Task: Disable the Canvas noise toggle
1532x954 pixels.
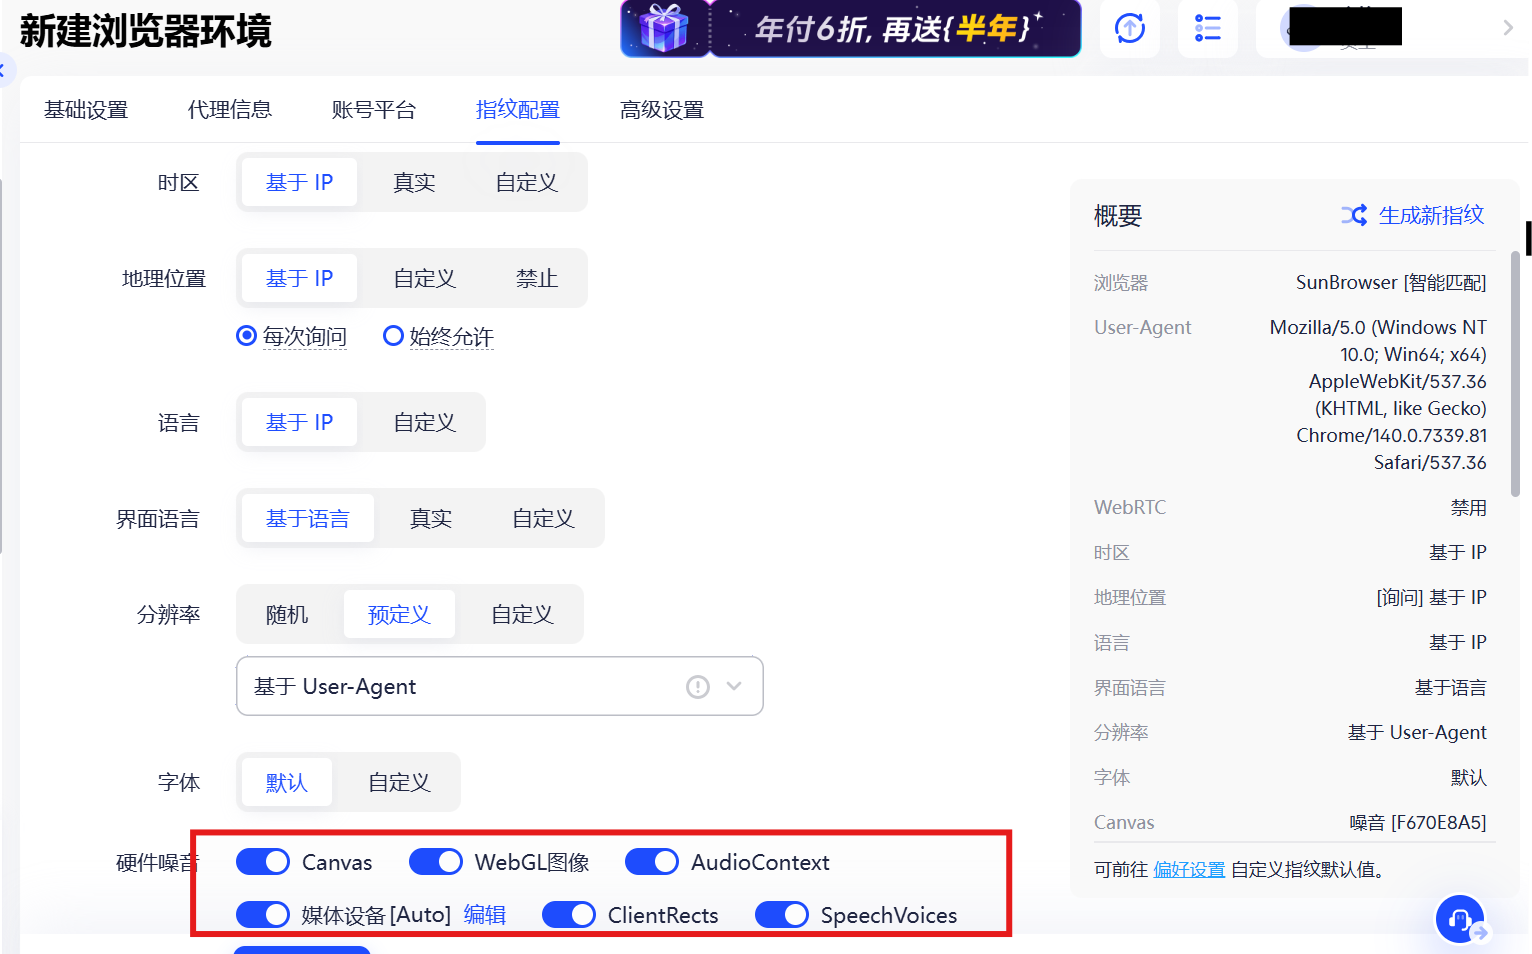Action: 262,861
